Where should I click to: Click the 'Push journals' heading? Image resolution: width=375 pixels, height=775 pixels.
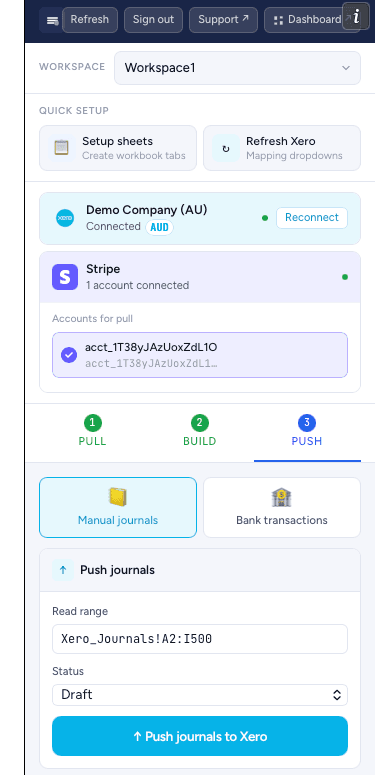(117, 570)
